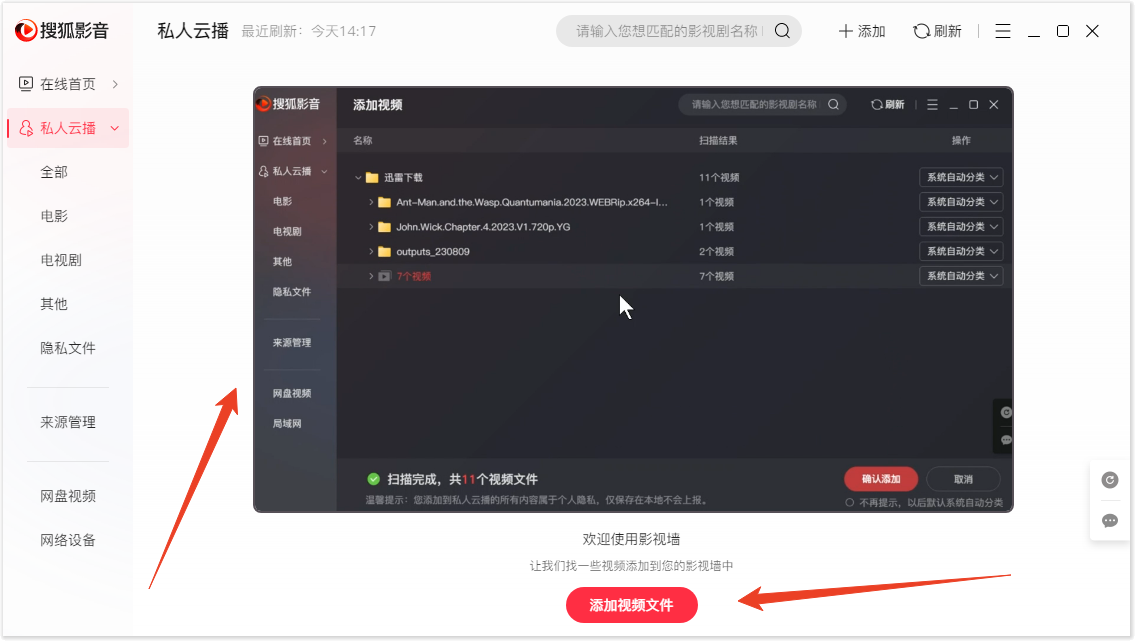Click the tutorial preview image of 添加视频
Viewport: 1135px width, 641px height.
coord(633,300)
